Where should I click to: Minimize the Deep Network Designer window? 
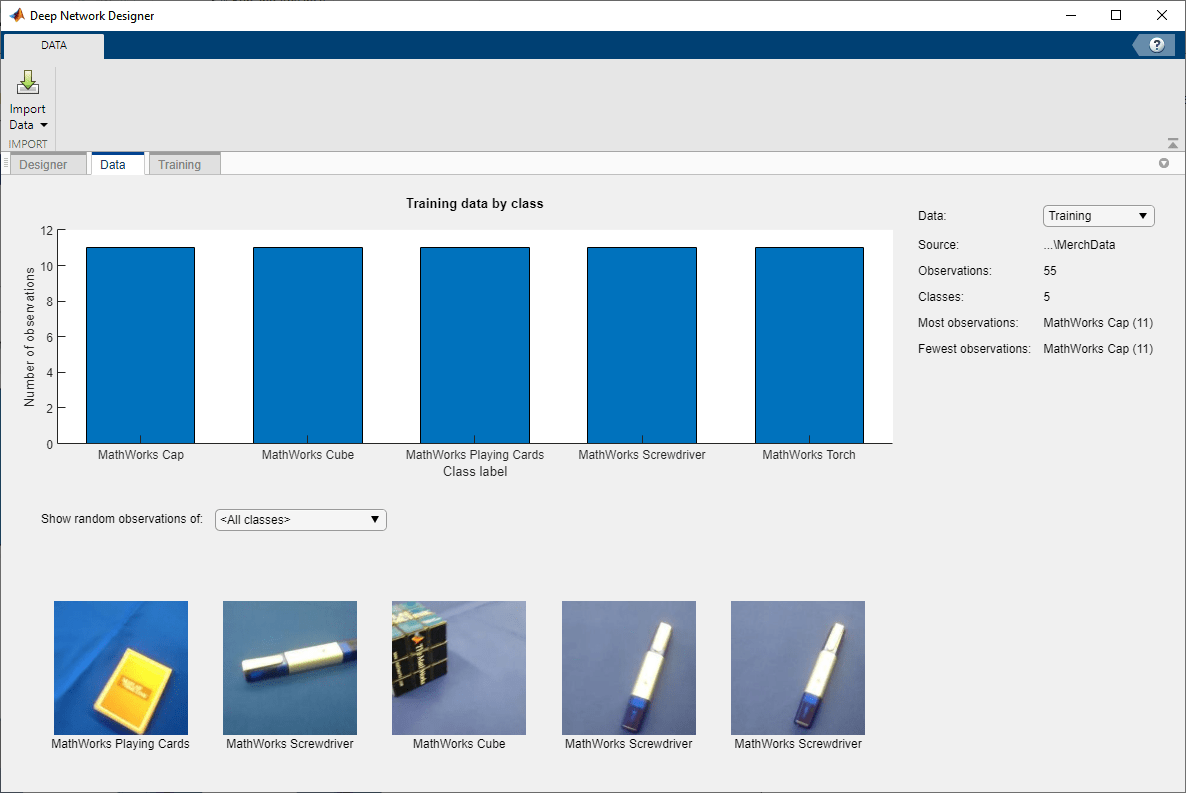click(x=1071, y=15)
